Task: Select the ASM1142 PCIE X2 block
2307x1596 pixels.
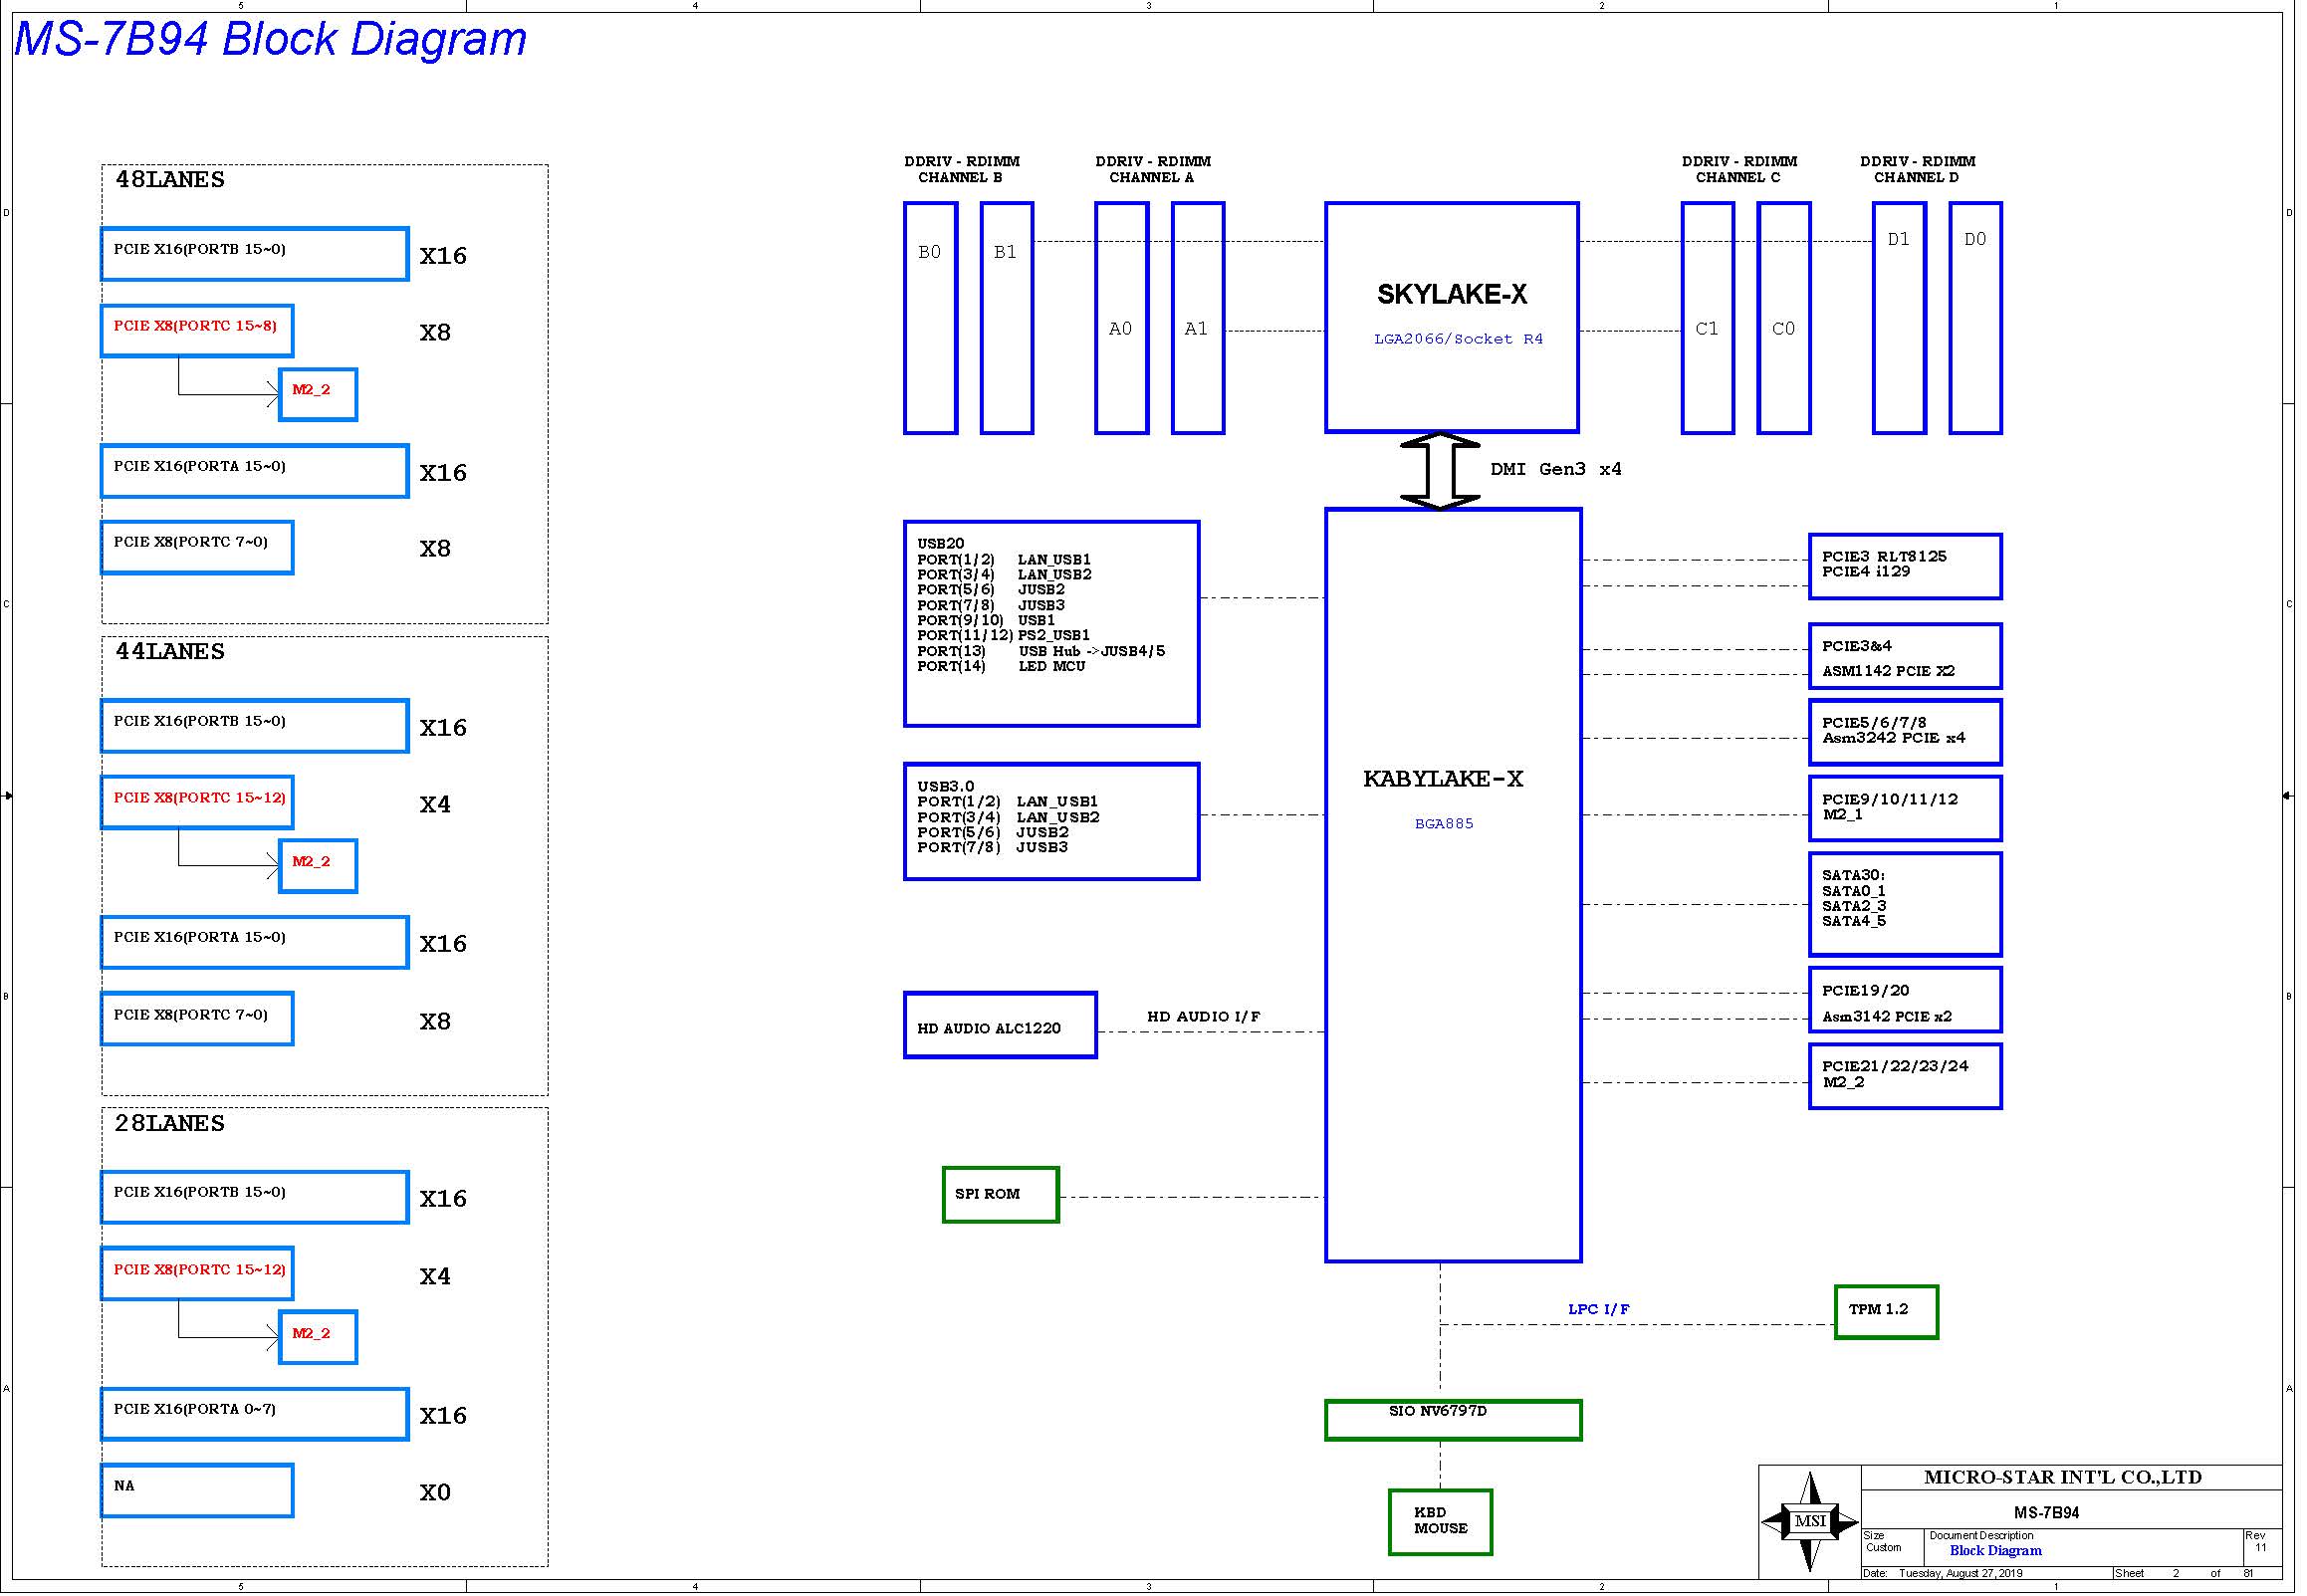Action: pyautogui.click(x=1905, y=656)
